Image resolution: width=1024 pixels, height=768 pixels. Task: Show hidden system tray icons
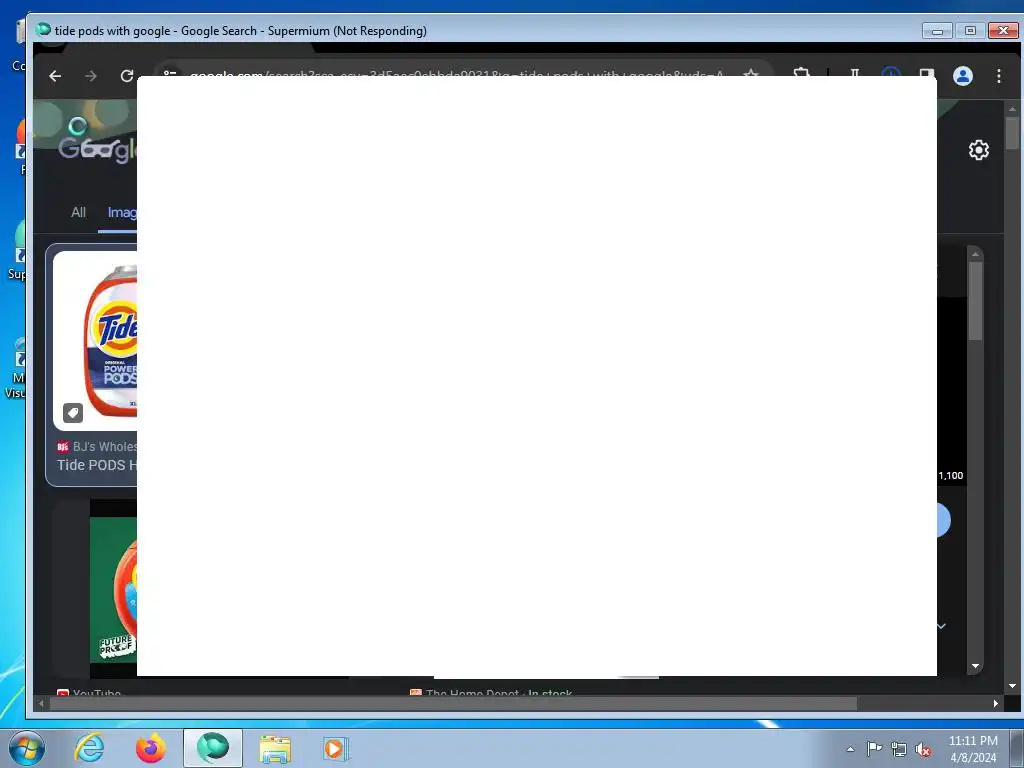tap(850, 750)
